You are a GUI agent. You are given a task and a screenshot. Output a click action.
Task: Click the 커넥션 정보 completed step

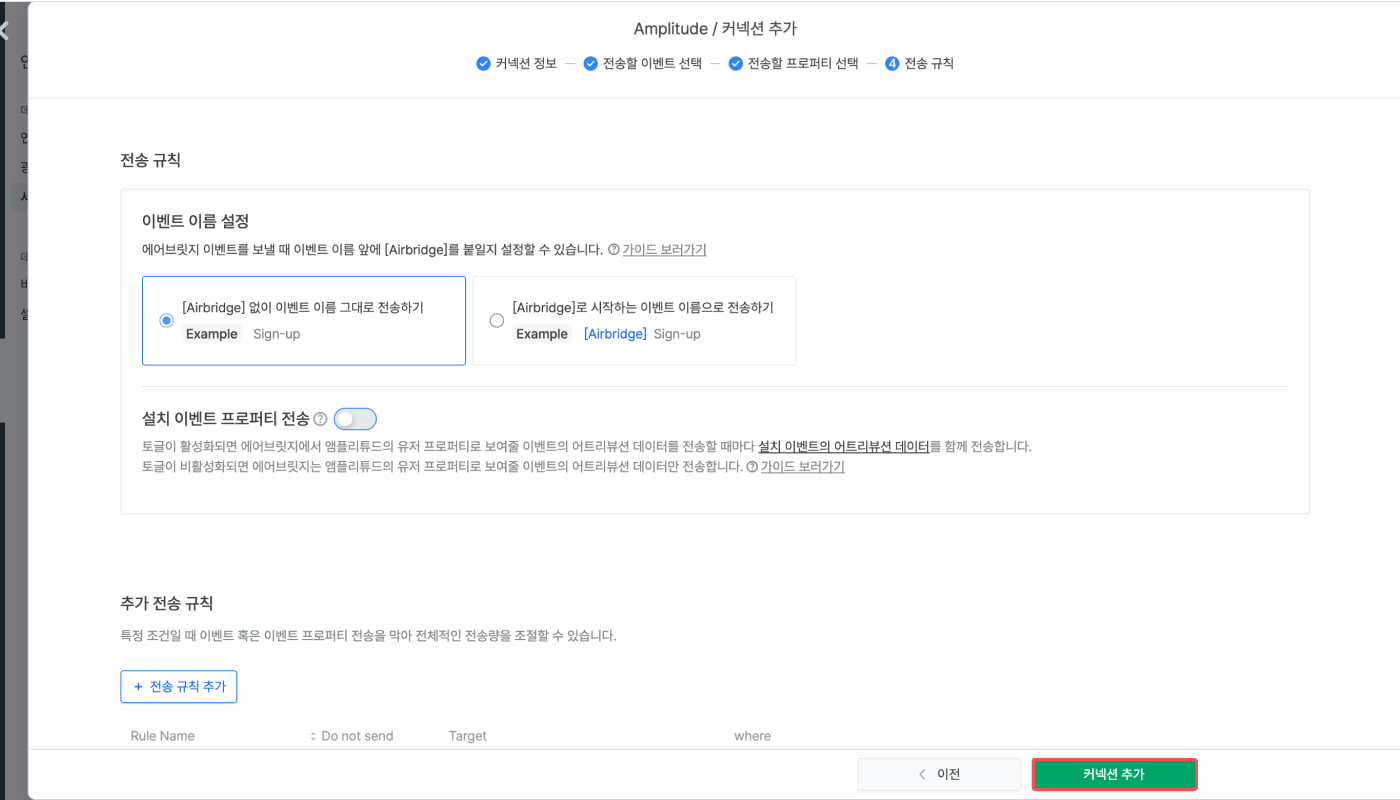517,64
